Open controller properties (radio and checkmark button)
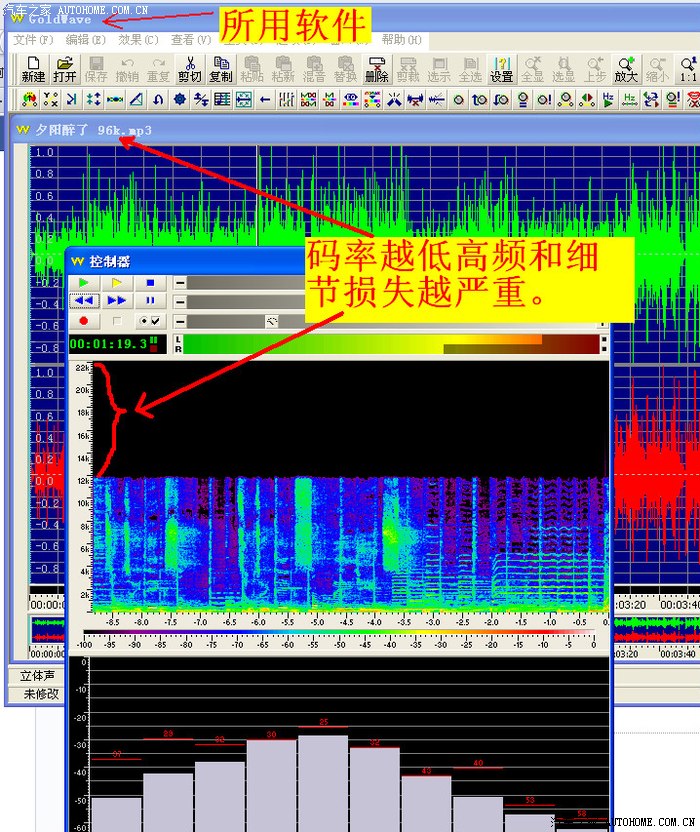Viewport: 700px width, 832px height. [150, 321]
